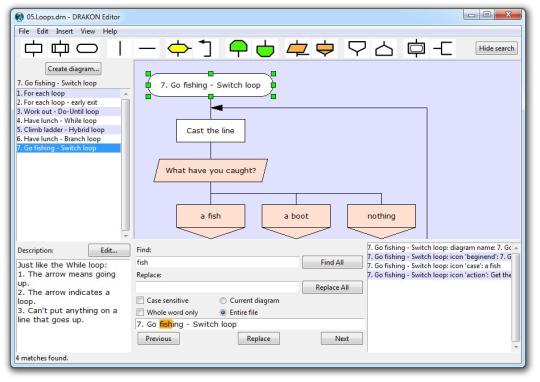This screenshot has height=382, width=540.
Task: Select '7. Go fishing - Switch loop' list item
Action: point(68,148)
